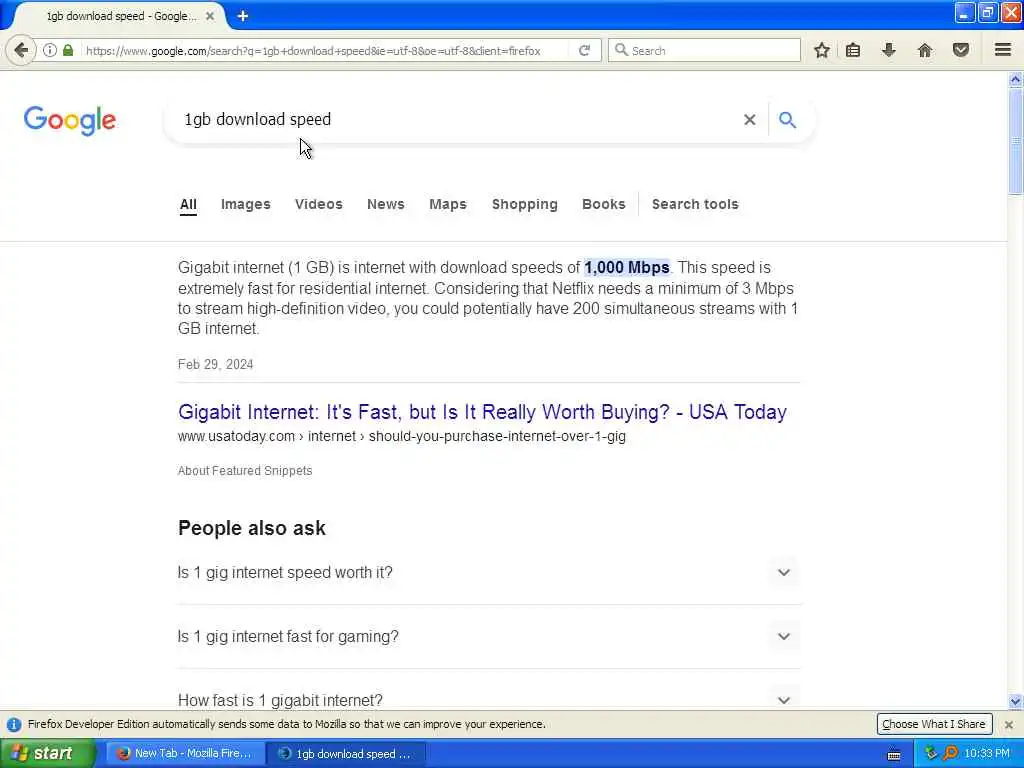Open 'About Featured Snippets' link
The image size is (1024, 768).
[245, 471]
